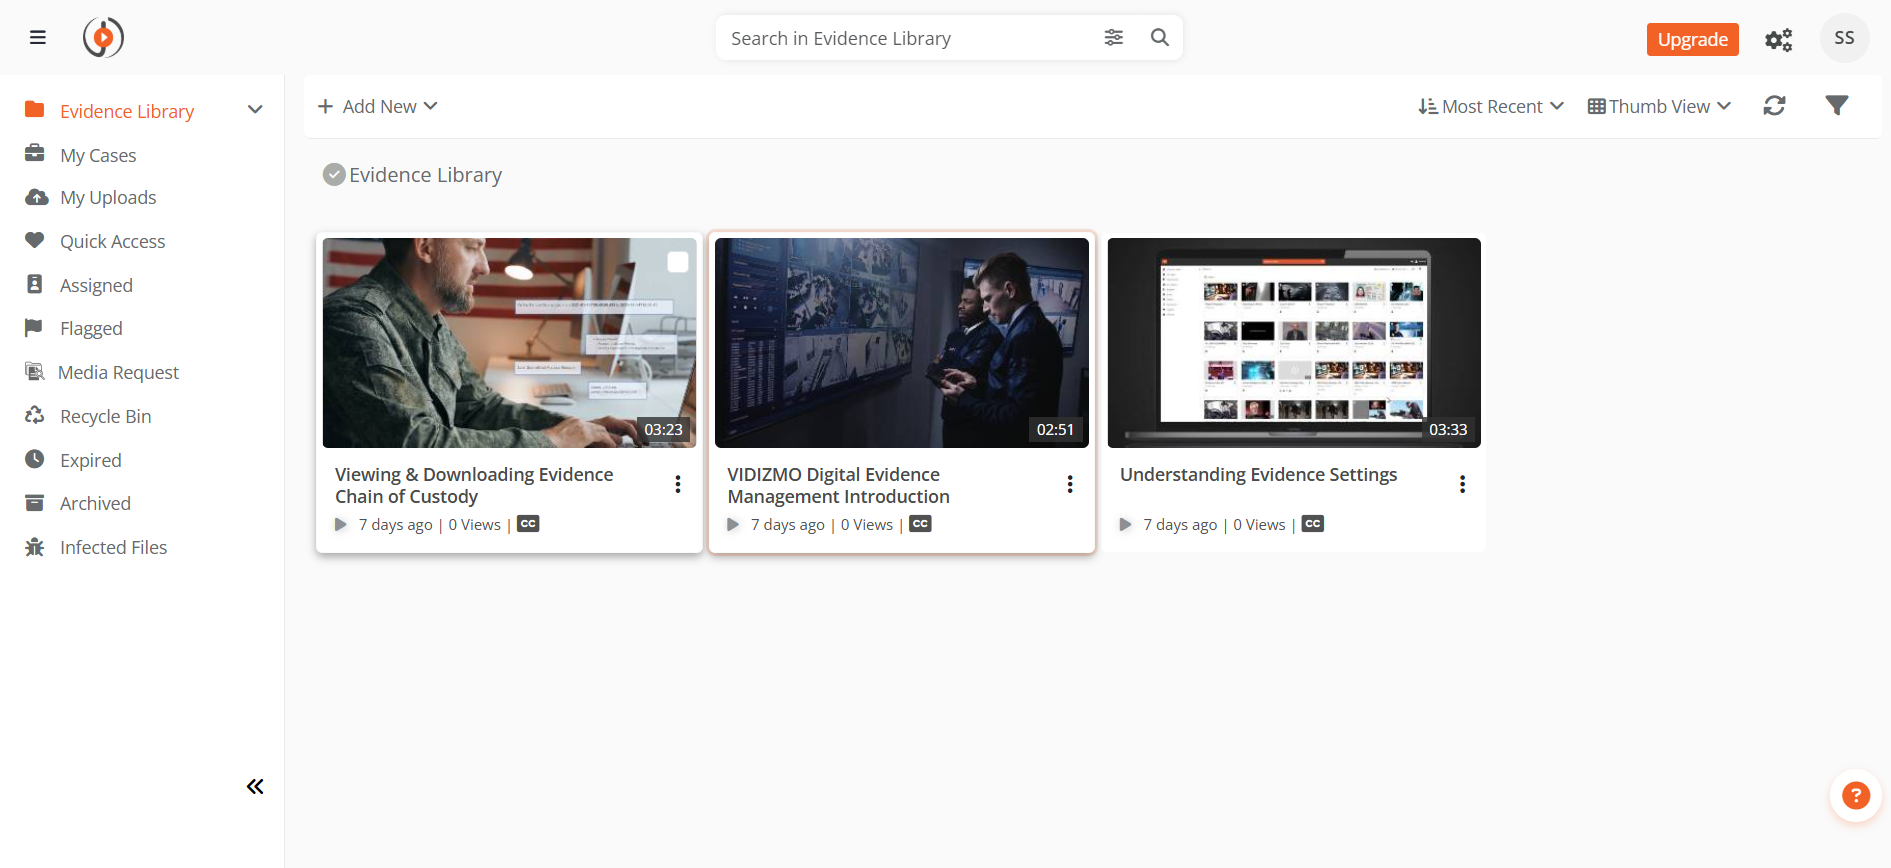Open Media Request section
Image resolution: width=1891 pixels, height=868 pixels.
point(118,372)
